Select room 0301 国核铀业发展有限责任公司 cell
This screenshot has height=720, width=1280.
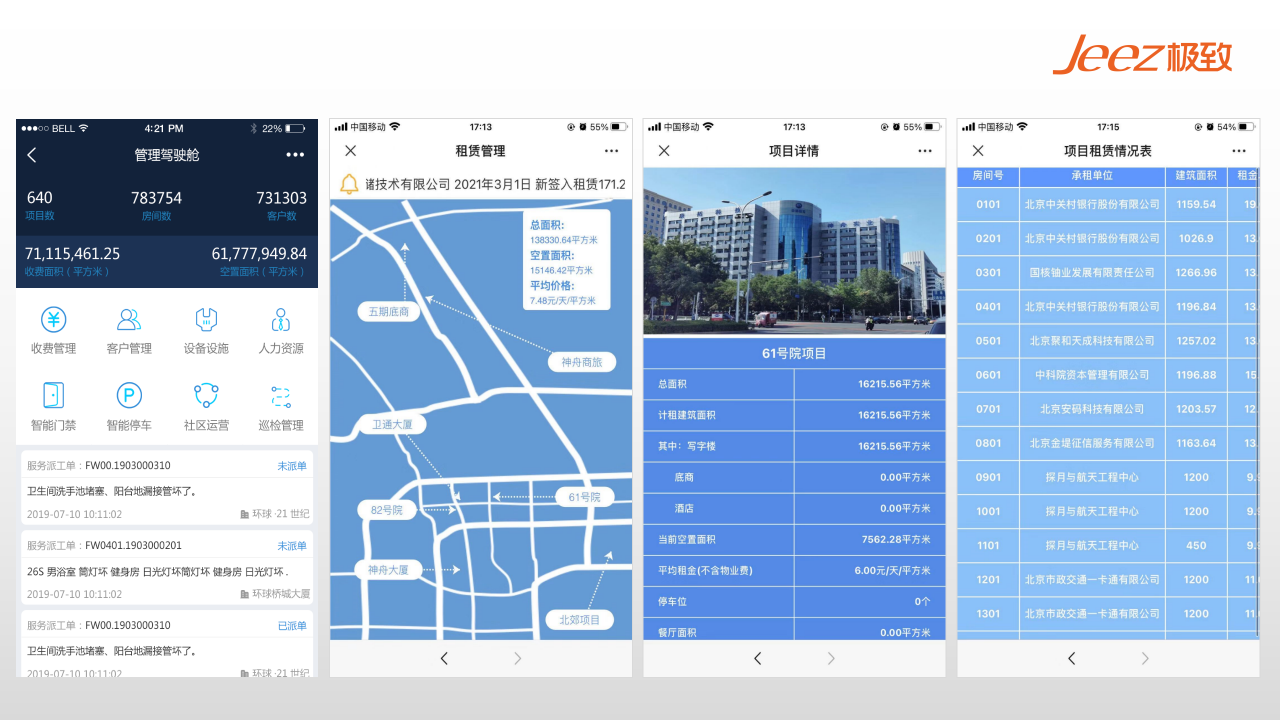pyautogui.click(x=1092, y=273)
